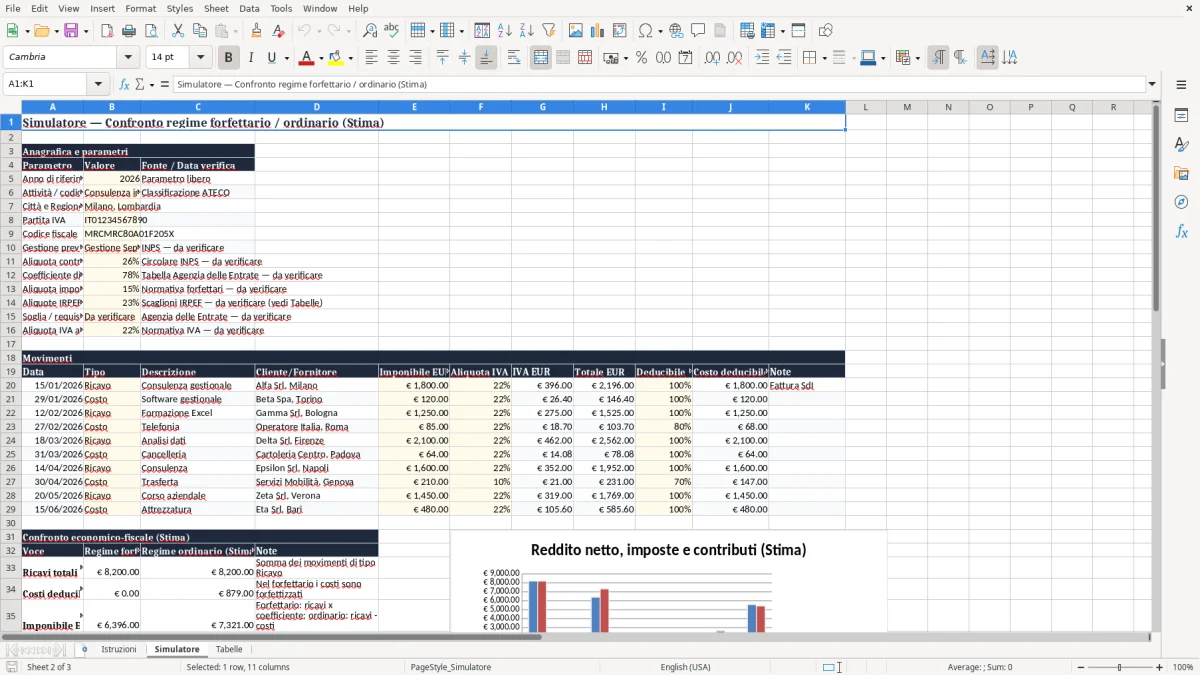This screenshot has width=1200, height=675.
Task: Open Special Character dropdown arrow
Action: click(660, 31)
